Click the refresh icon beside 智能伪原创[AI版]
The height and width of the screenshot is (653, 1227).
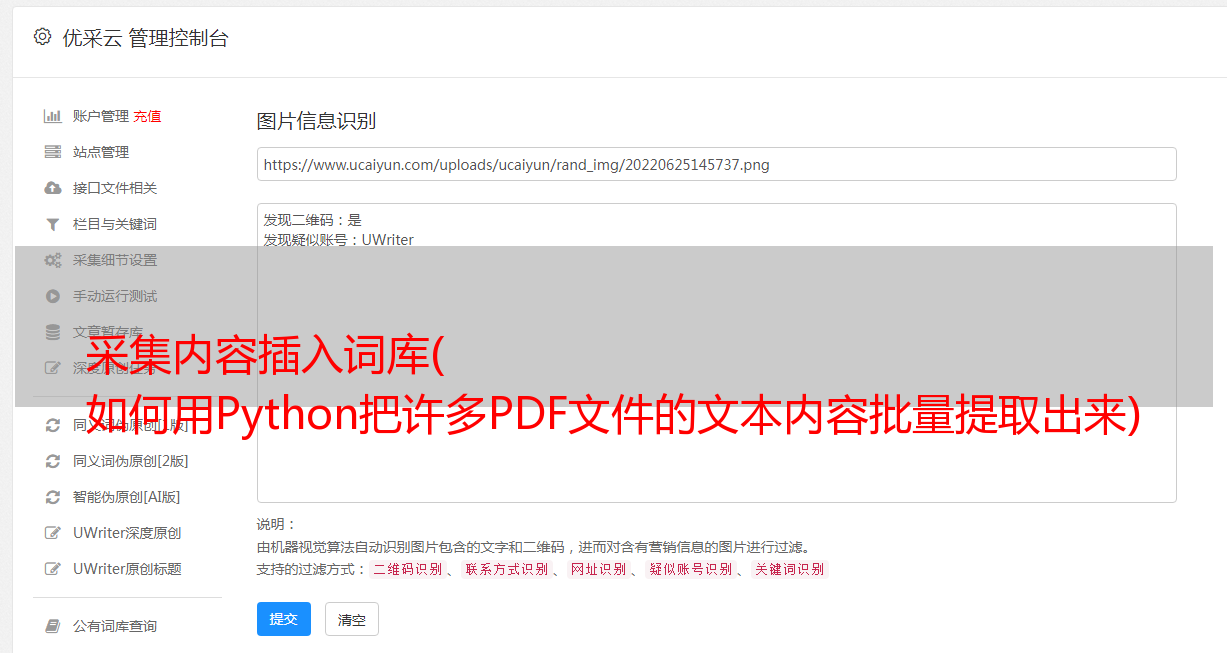click(x=53, y=497)
